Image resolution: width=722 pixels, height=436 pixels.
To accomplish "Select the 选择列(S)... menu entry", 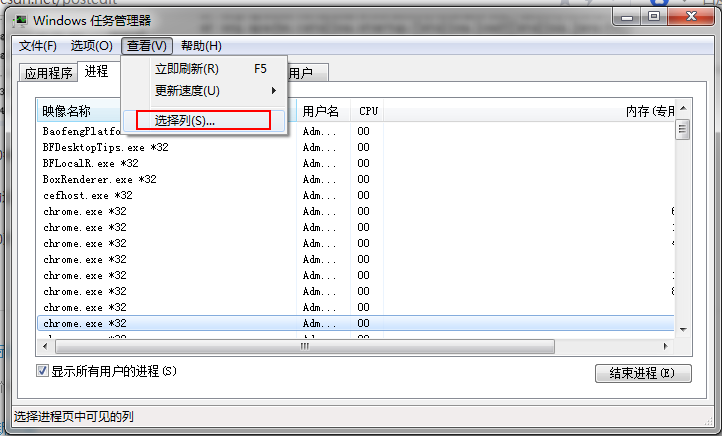I will (204, 121).
